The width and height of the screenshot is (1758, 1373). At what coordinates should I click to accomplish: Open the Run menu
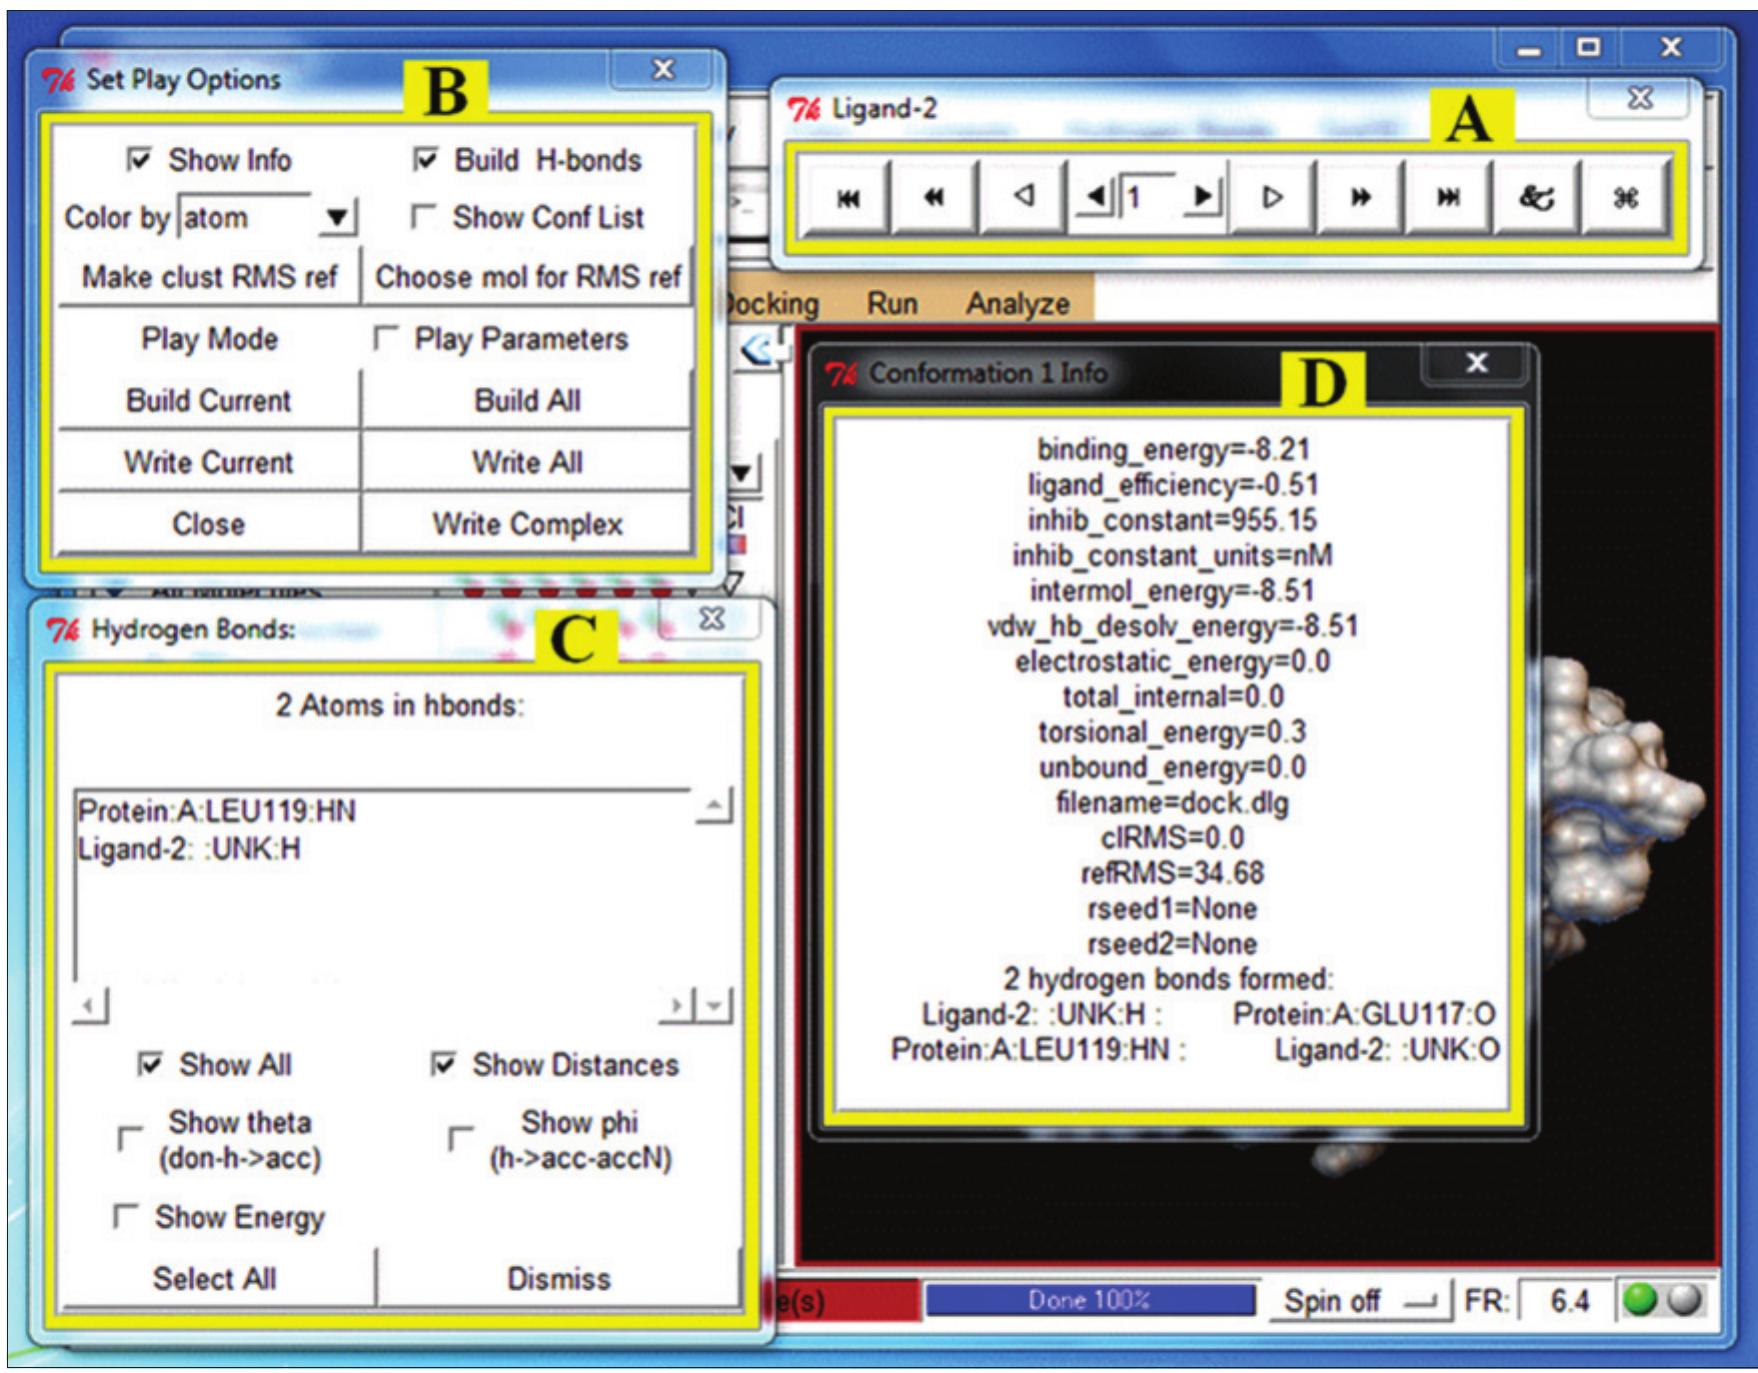891,304
